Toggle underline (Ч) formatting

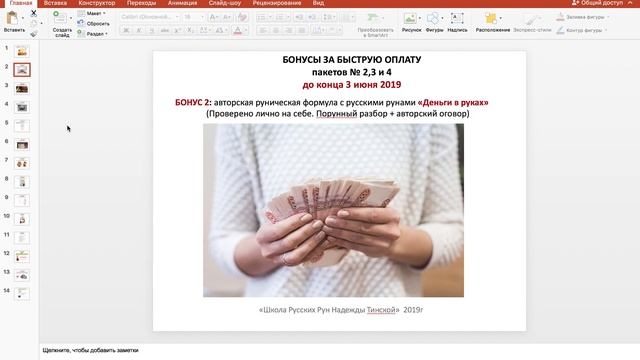tap(152, 31)
